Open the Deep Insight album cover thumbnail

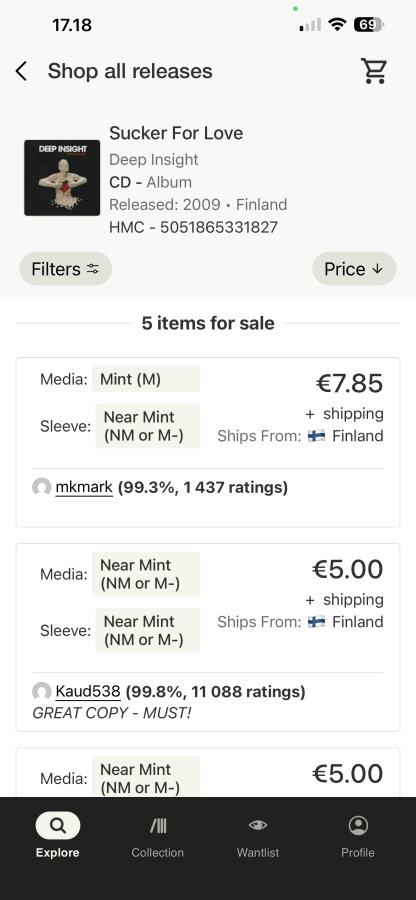click(62, 178)
